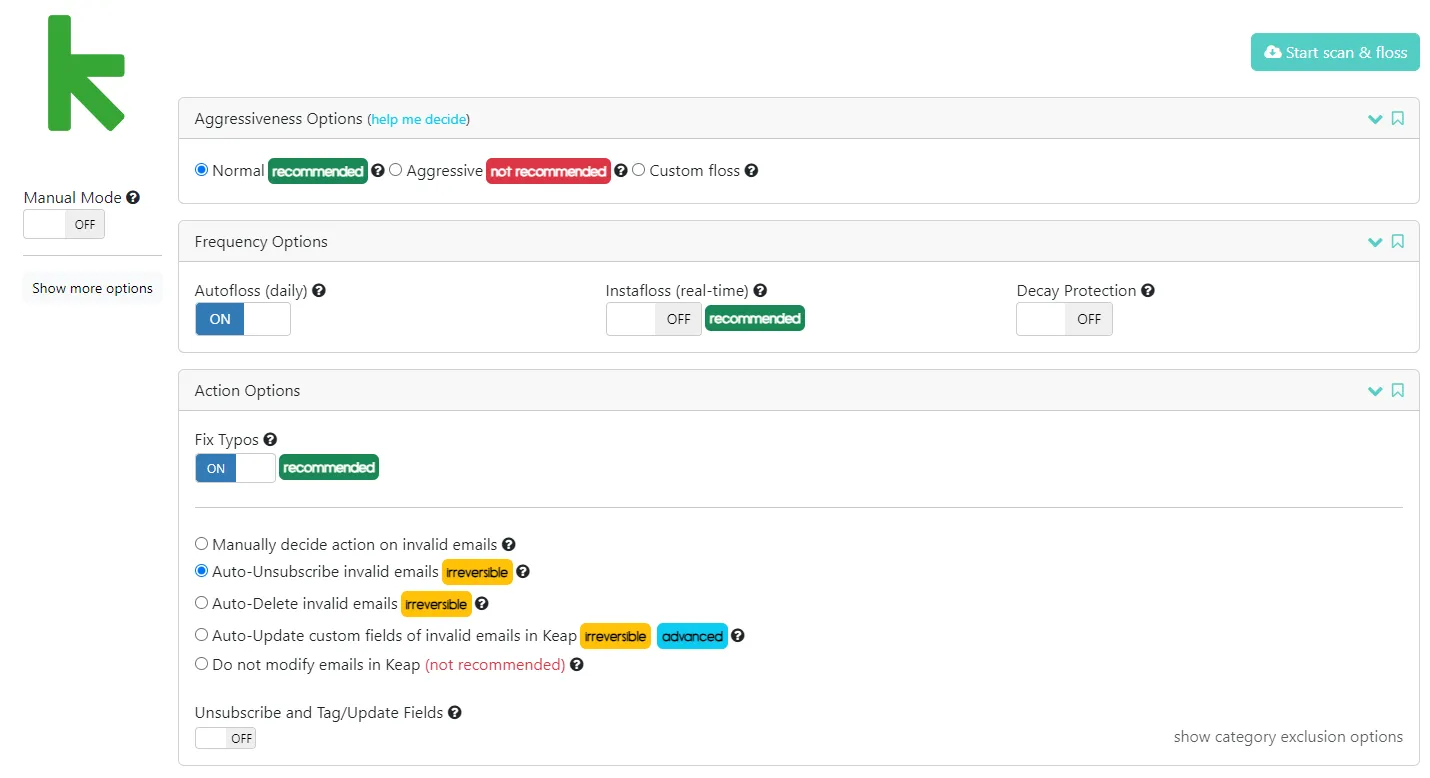Image resolution: width=1430 pixels, height=778 pixels.
Task: Click irreversible badge on Auto-Delete option
Action: point(436,604)
